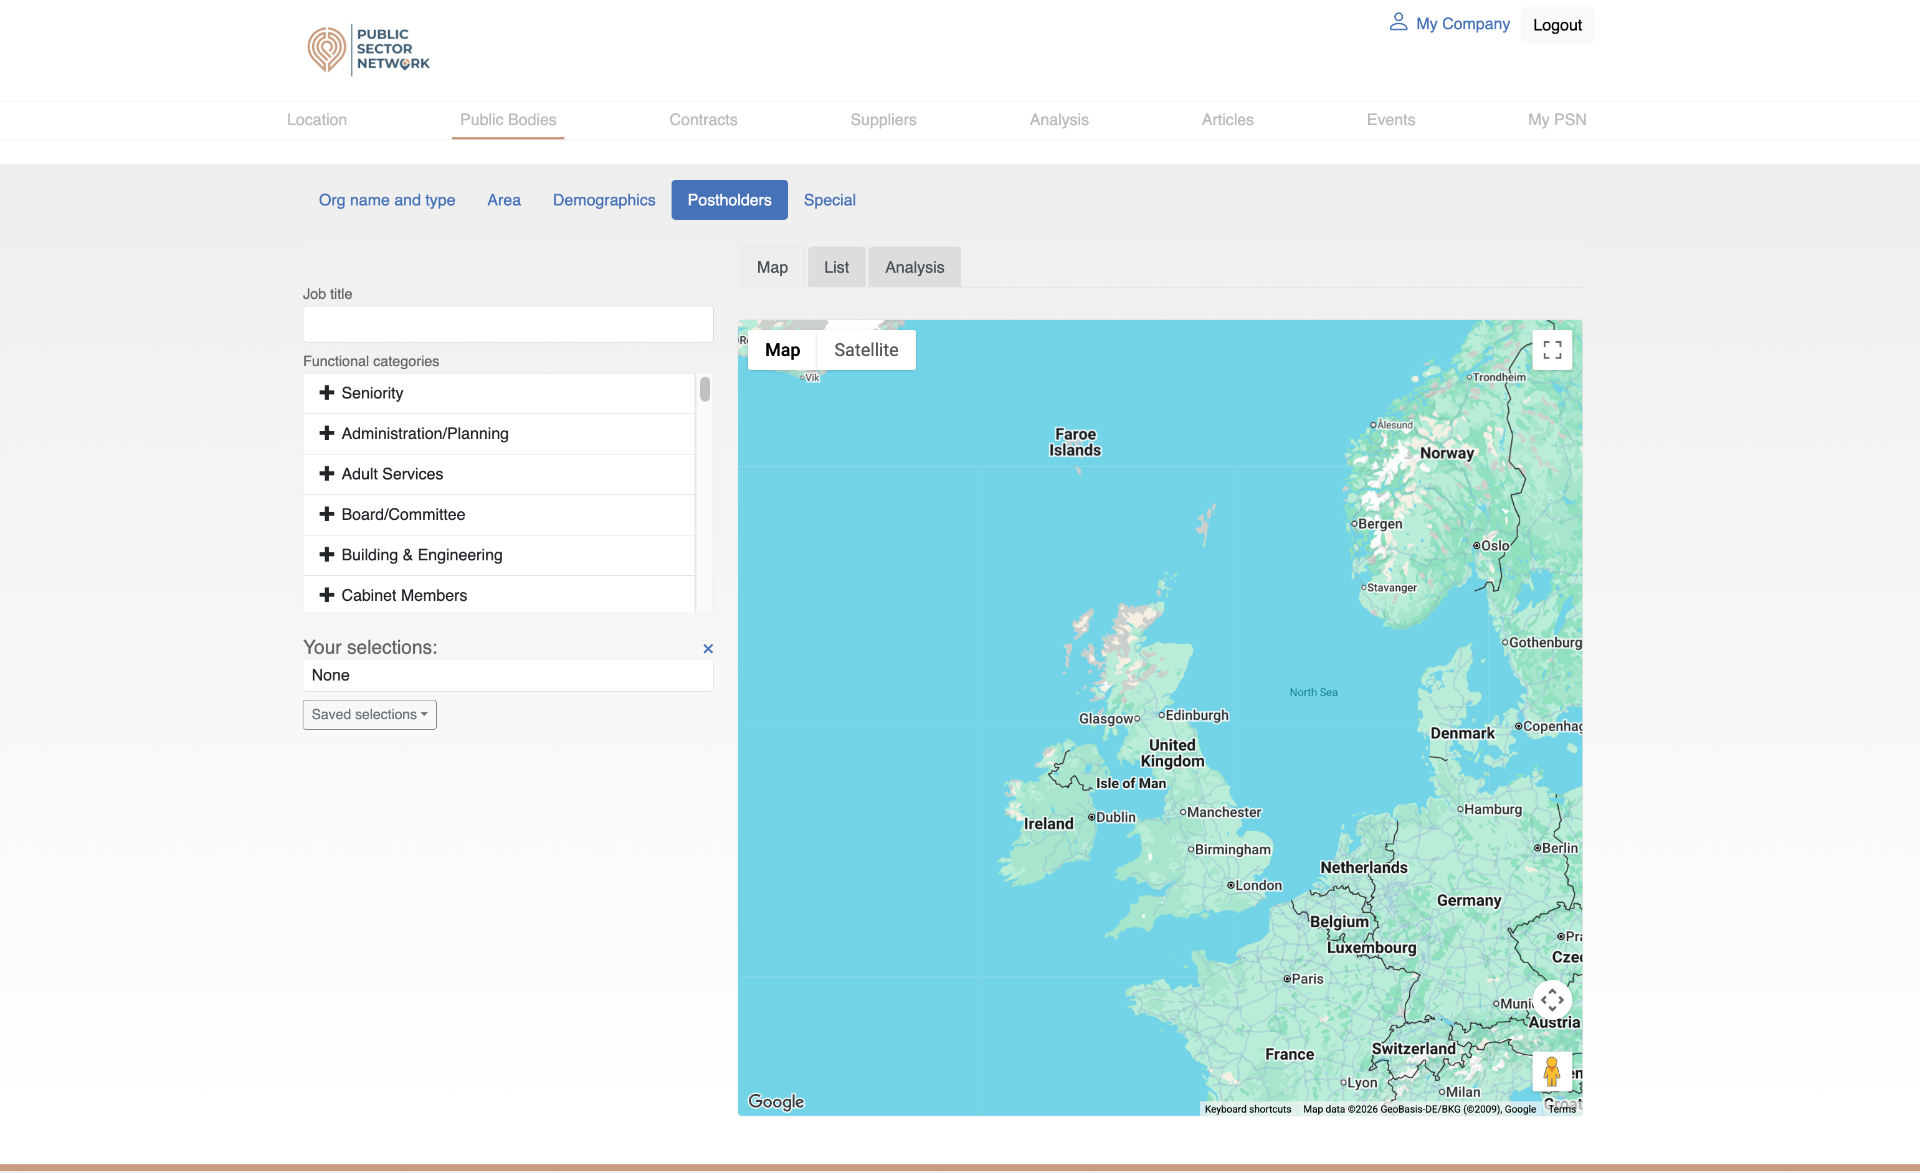Click the Logout button
This screenshot has width=1920, height=1173.
click(x=1557, y=25)
